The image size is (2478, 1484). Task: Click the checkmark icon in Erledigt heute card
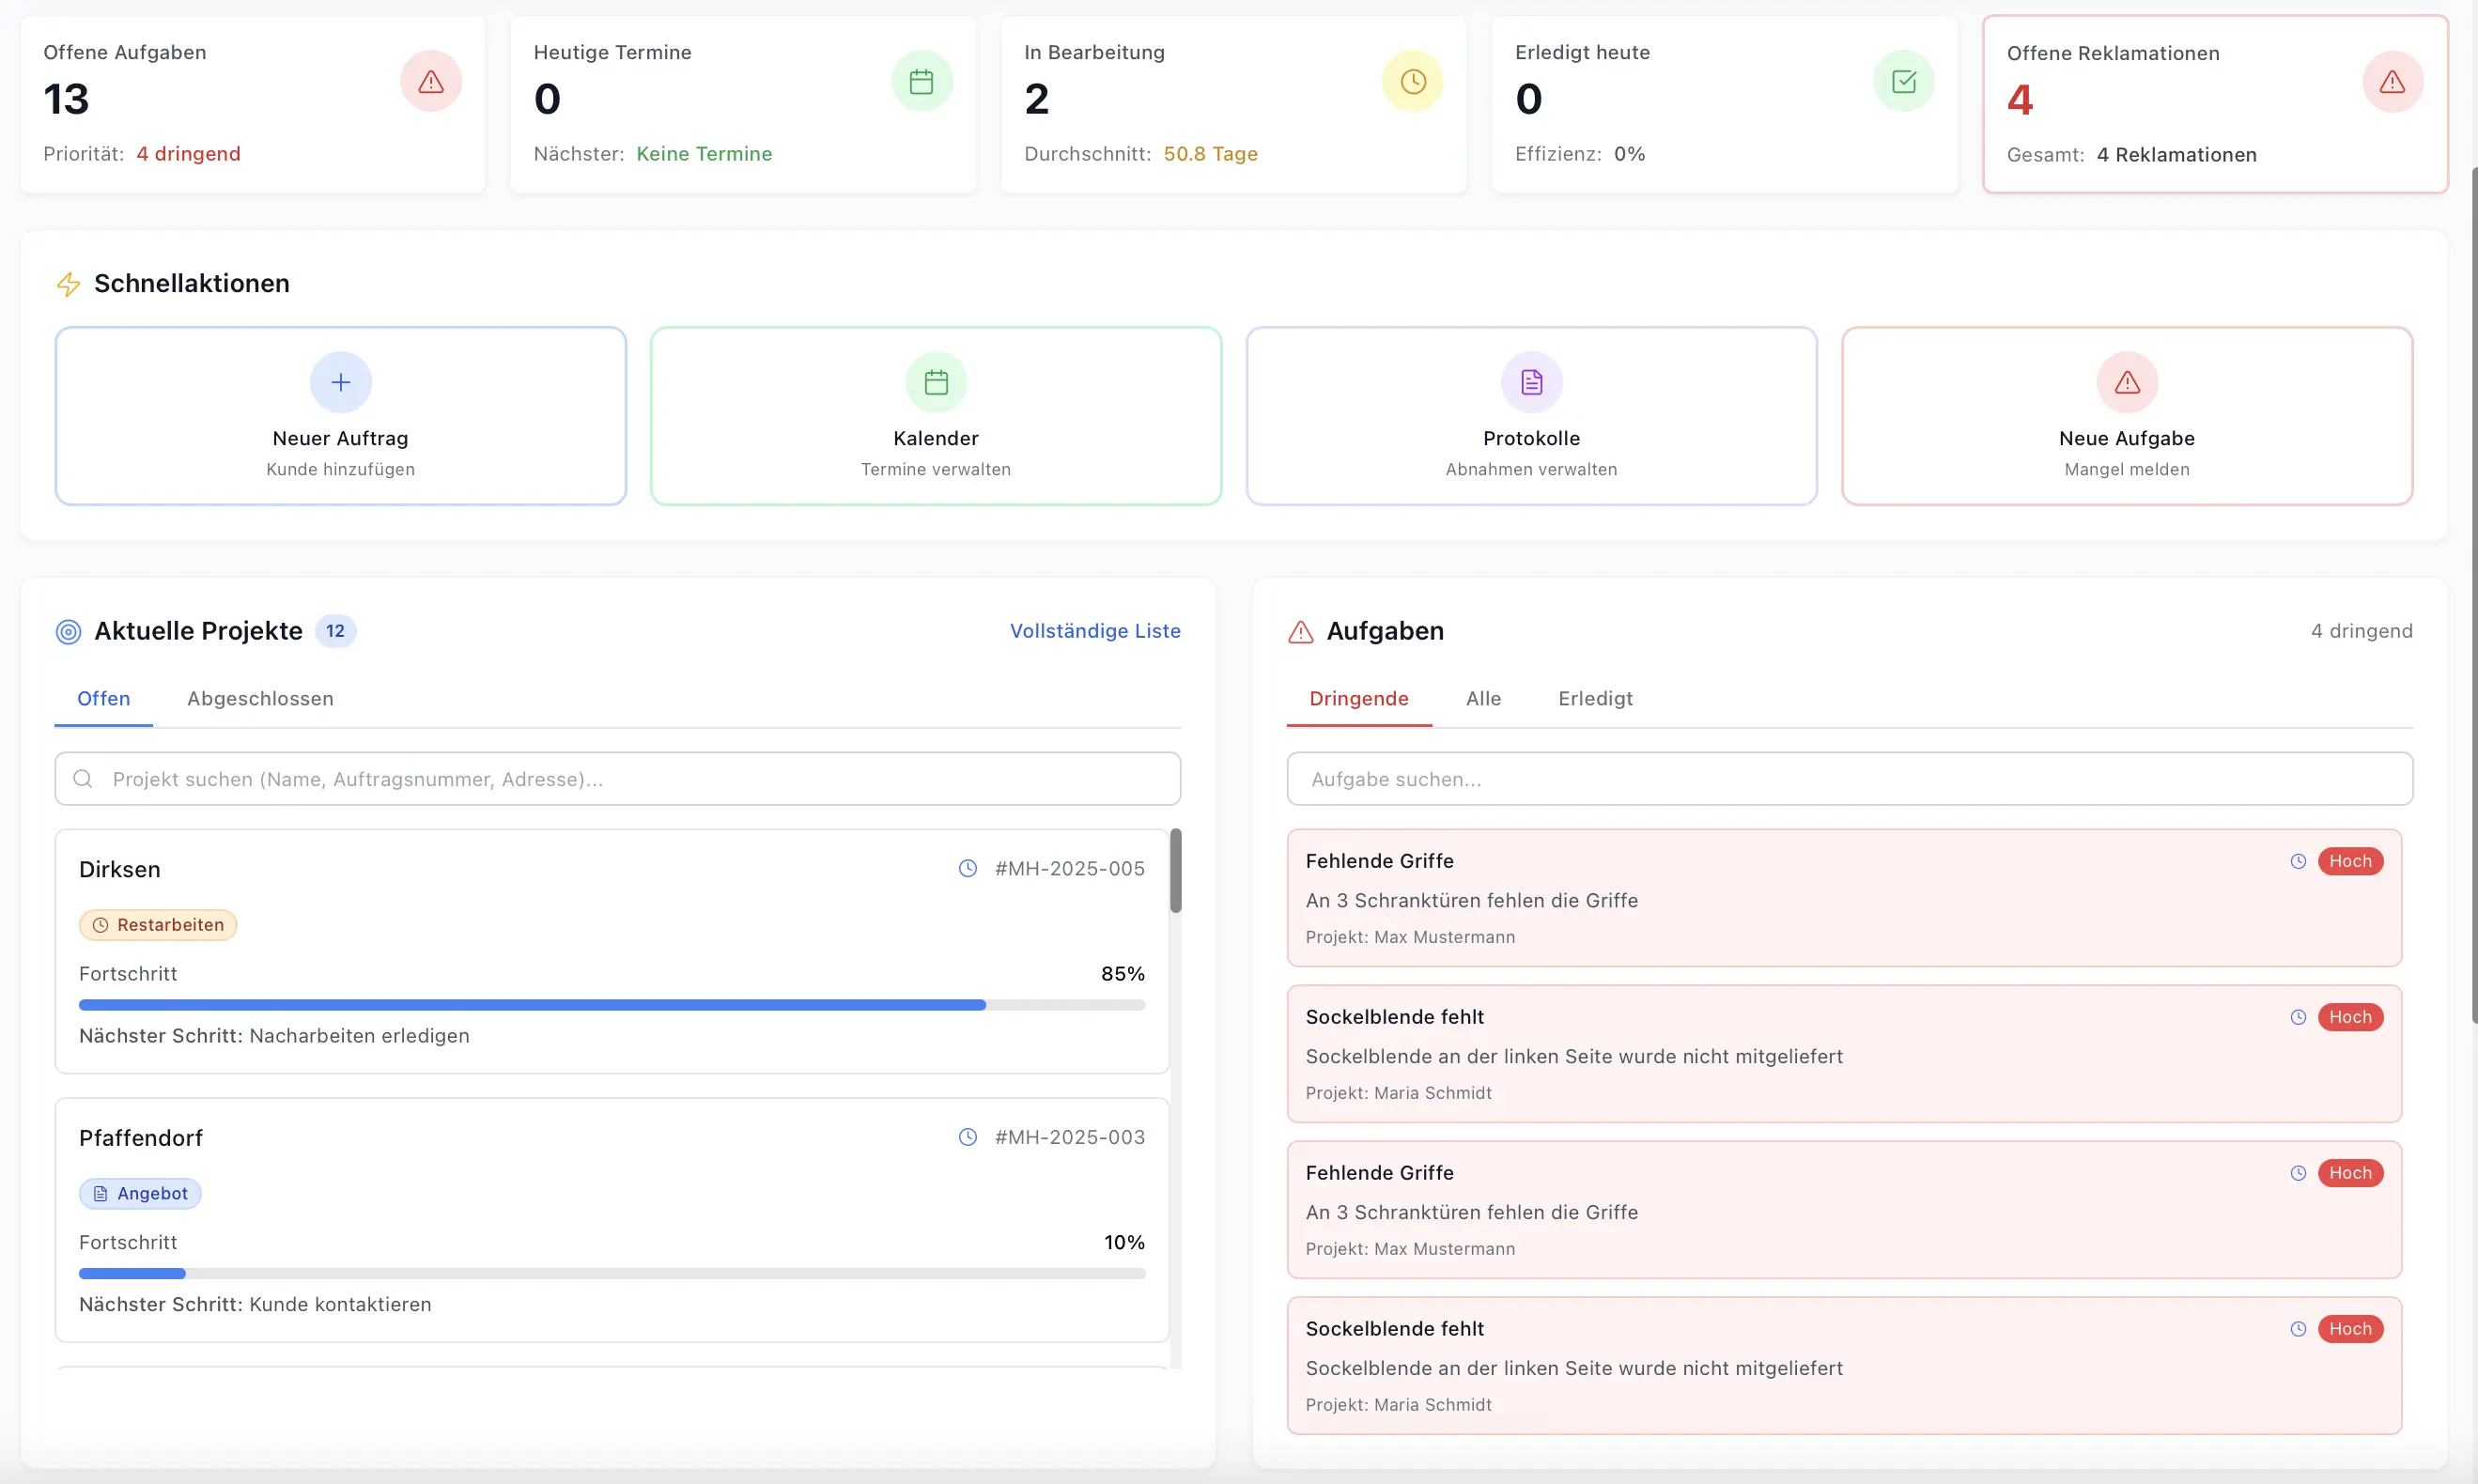1903,81
